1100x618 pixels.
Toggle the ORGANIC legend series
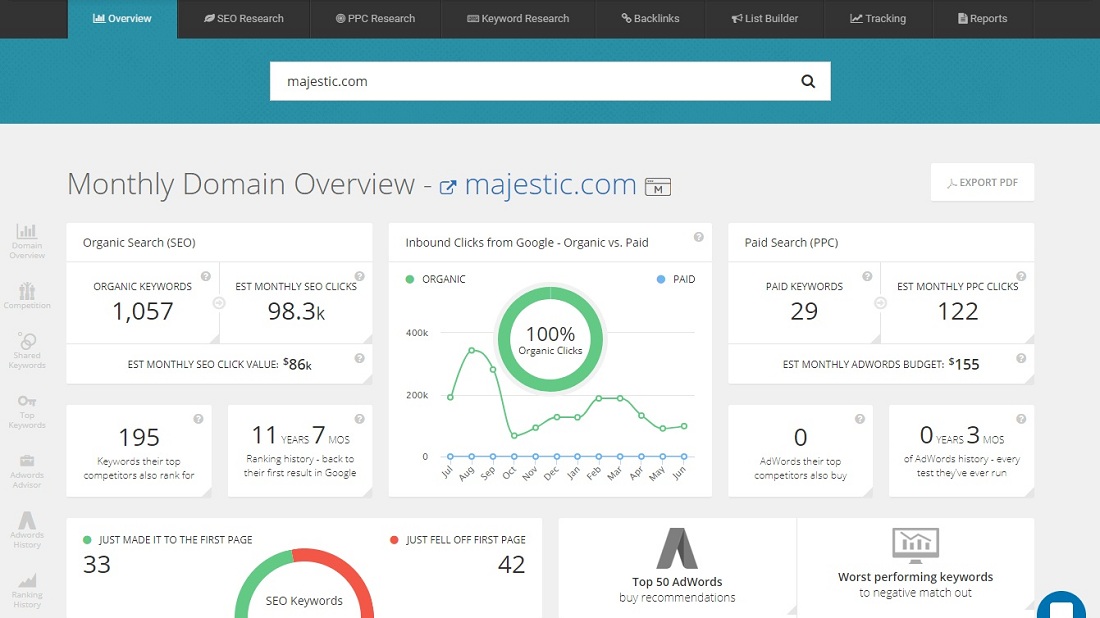point(436,279)
